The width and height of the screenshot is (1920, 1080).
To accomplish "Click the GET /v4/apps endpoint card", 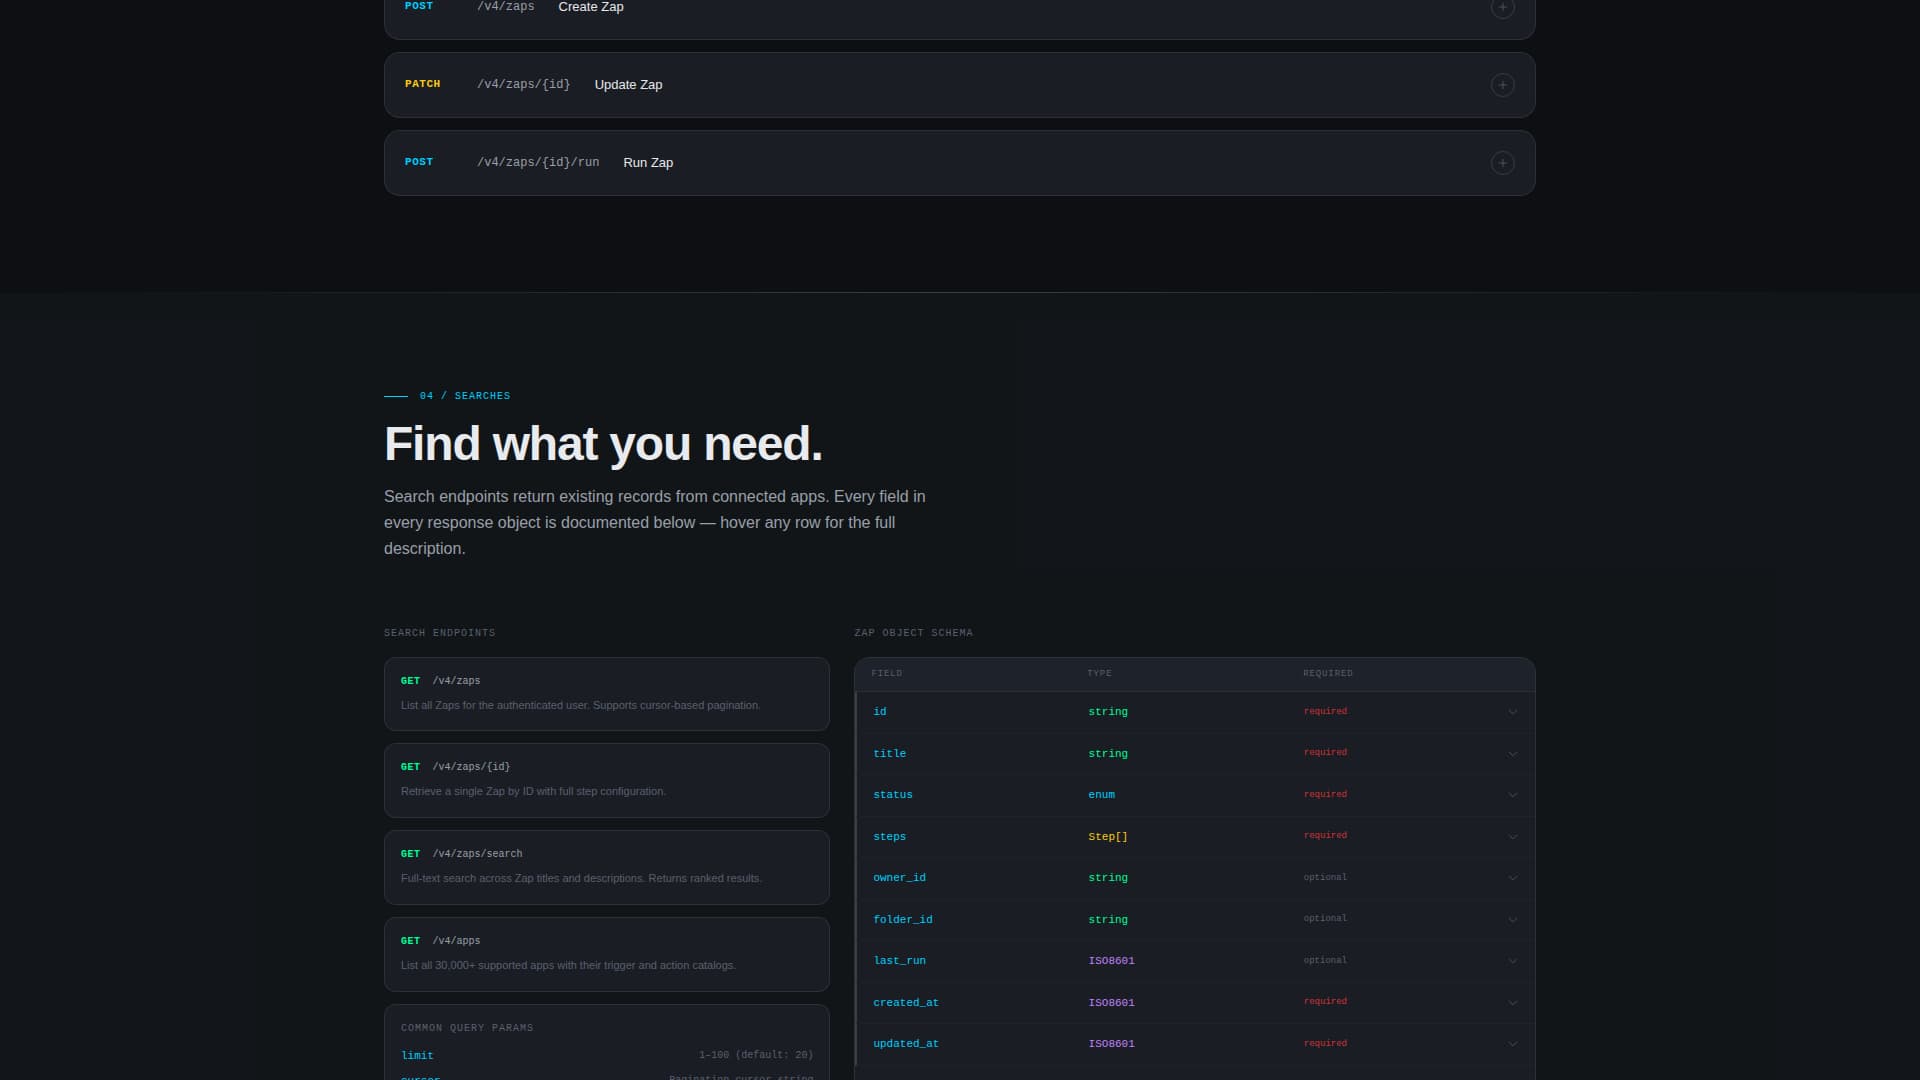I will point(606,954).
